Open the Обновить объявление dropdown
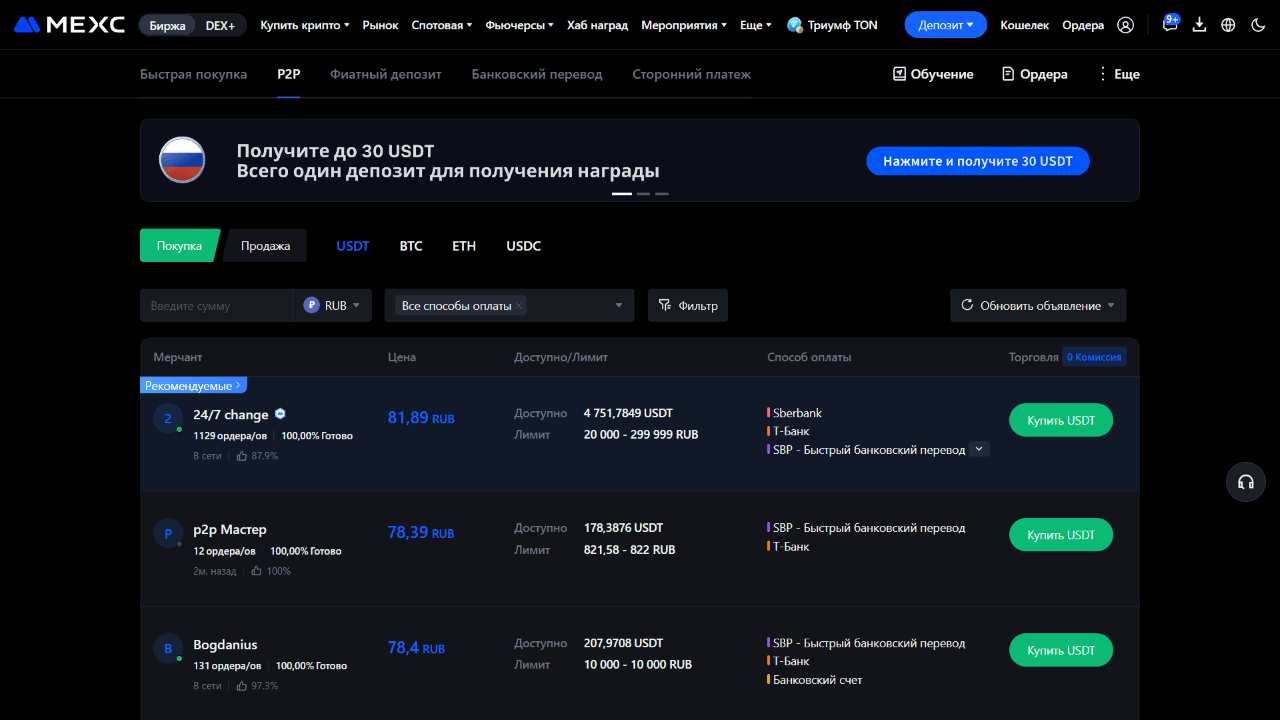 1038,305
